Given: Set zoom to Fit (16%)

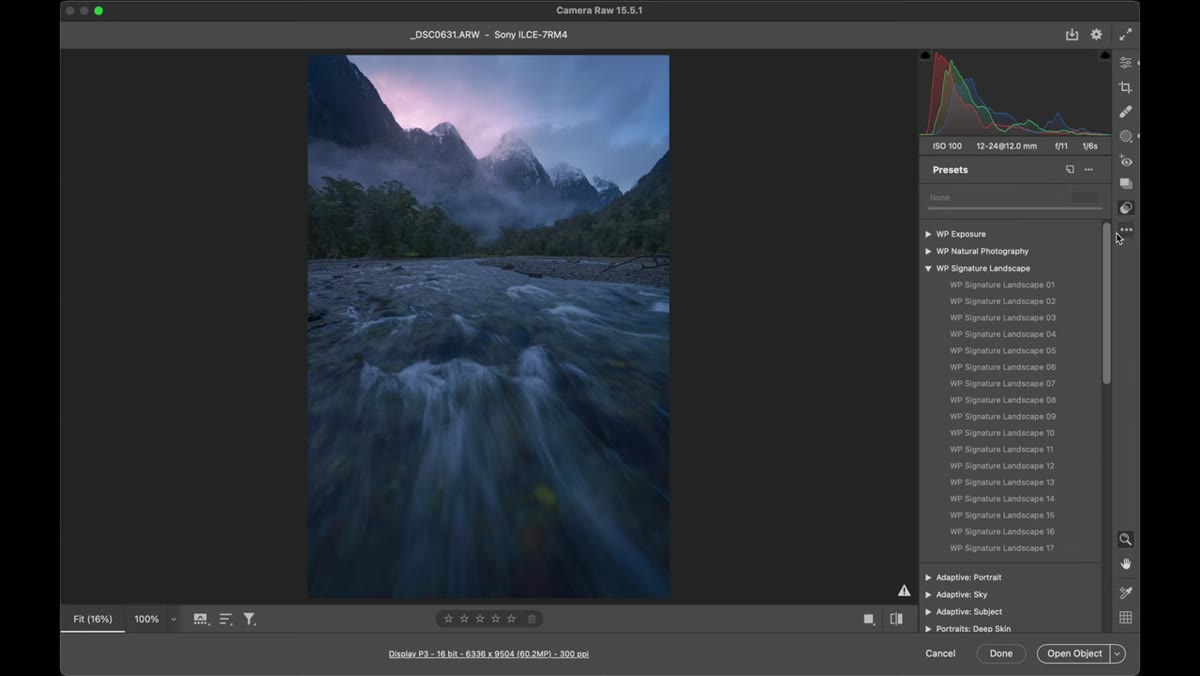Looking at the screenshot, I should tap(93, 619).
